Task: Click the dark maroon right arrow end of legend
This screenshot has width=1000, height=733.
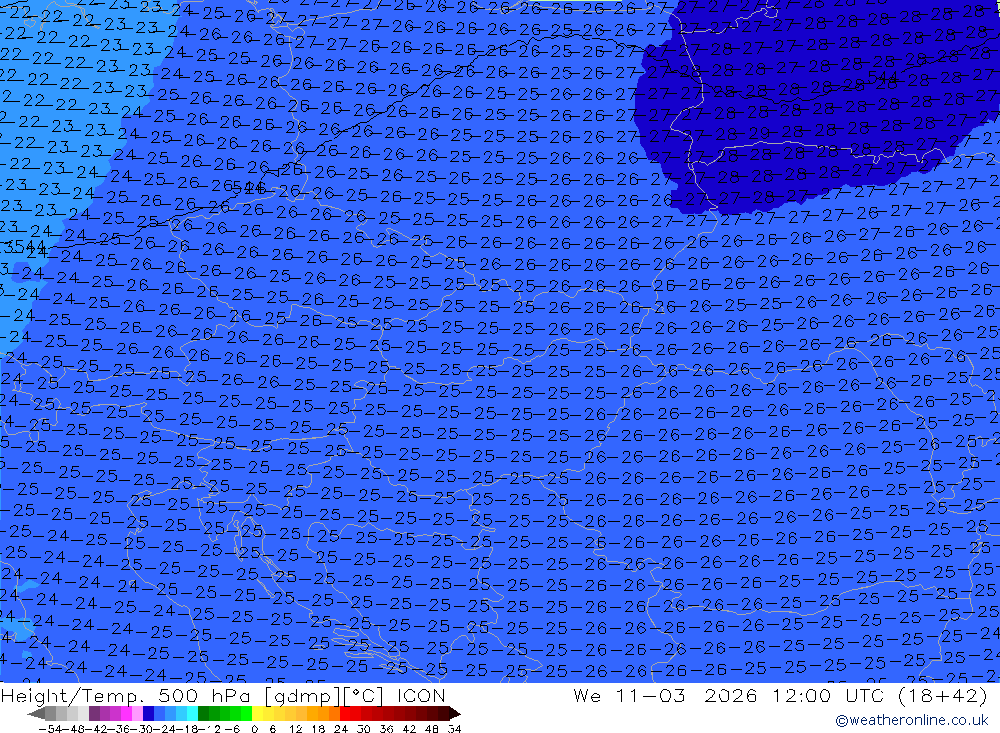Action: tap(455, 713)
